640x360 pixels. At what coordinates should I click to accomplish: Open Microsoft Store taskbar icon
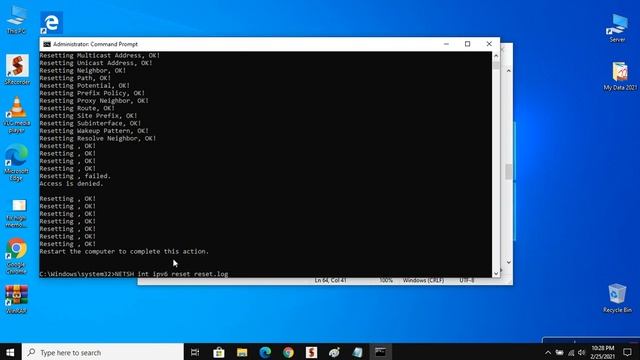(219, 352)
